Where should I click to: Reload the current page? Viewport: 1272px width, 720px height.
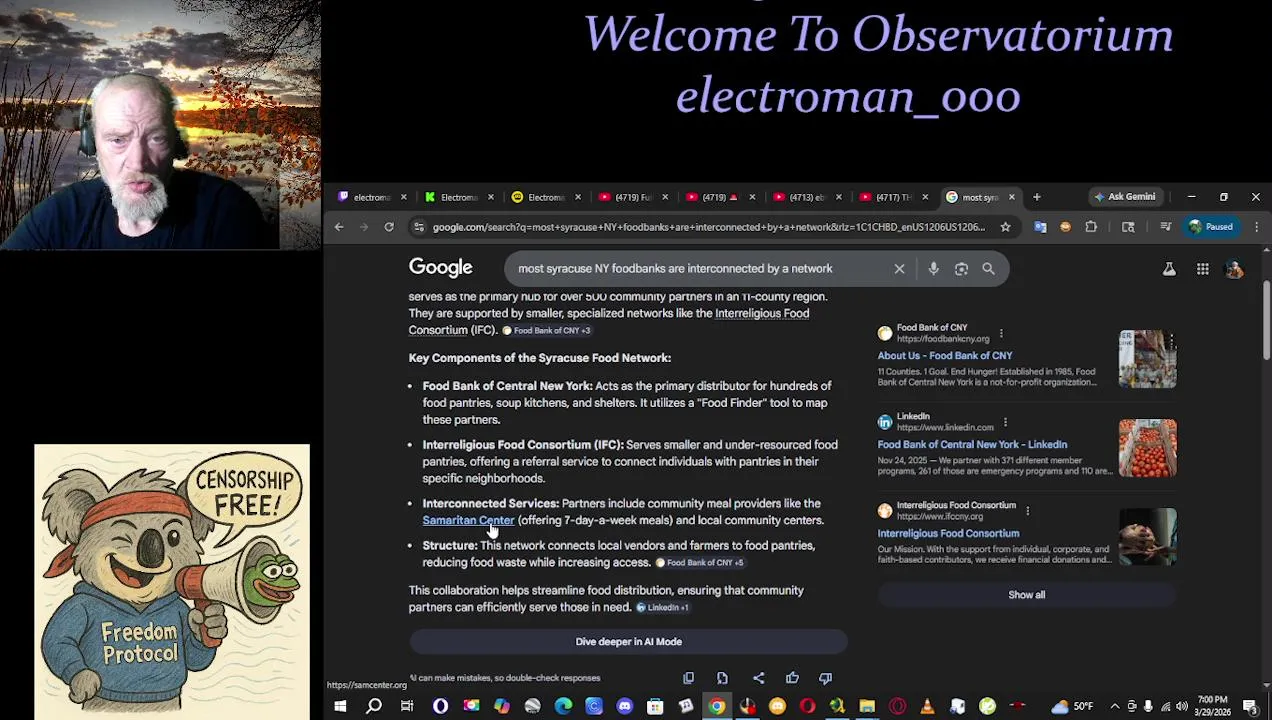pyautogui.click(x=390, y=227)
